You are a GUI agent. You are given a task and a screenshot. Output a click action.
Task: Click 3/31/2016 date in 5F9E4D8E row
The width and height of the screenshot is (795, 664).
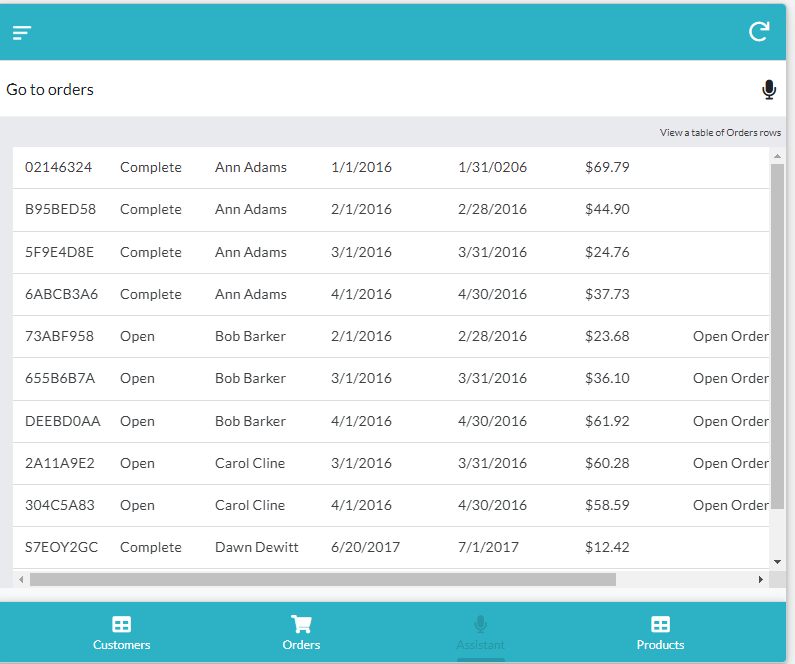492,252
